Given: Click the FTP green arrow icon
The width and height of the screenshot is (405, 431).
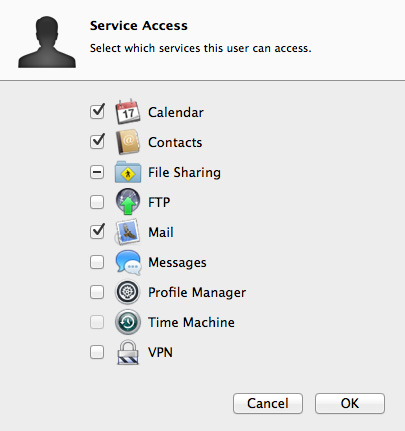Looking at the screenshot, I should point(128,202).
